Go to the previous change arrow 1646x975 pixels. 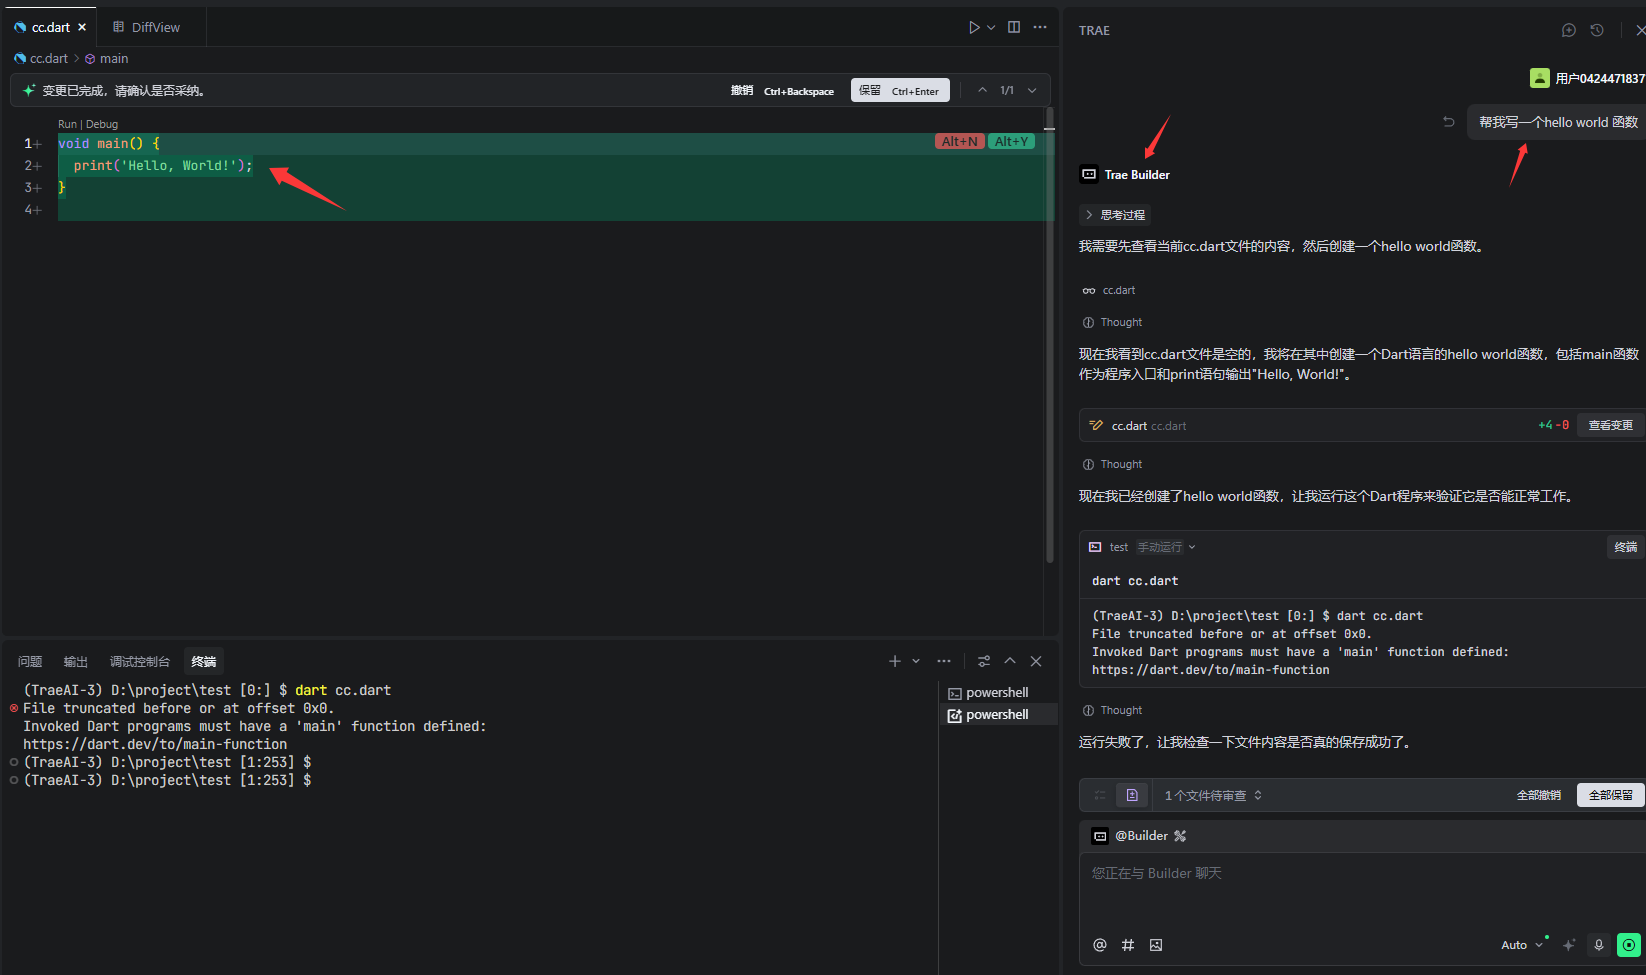[982, 90]
